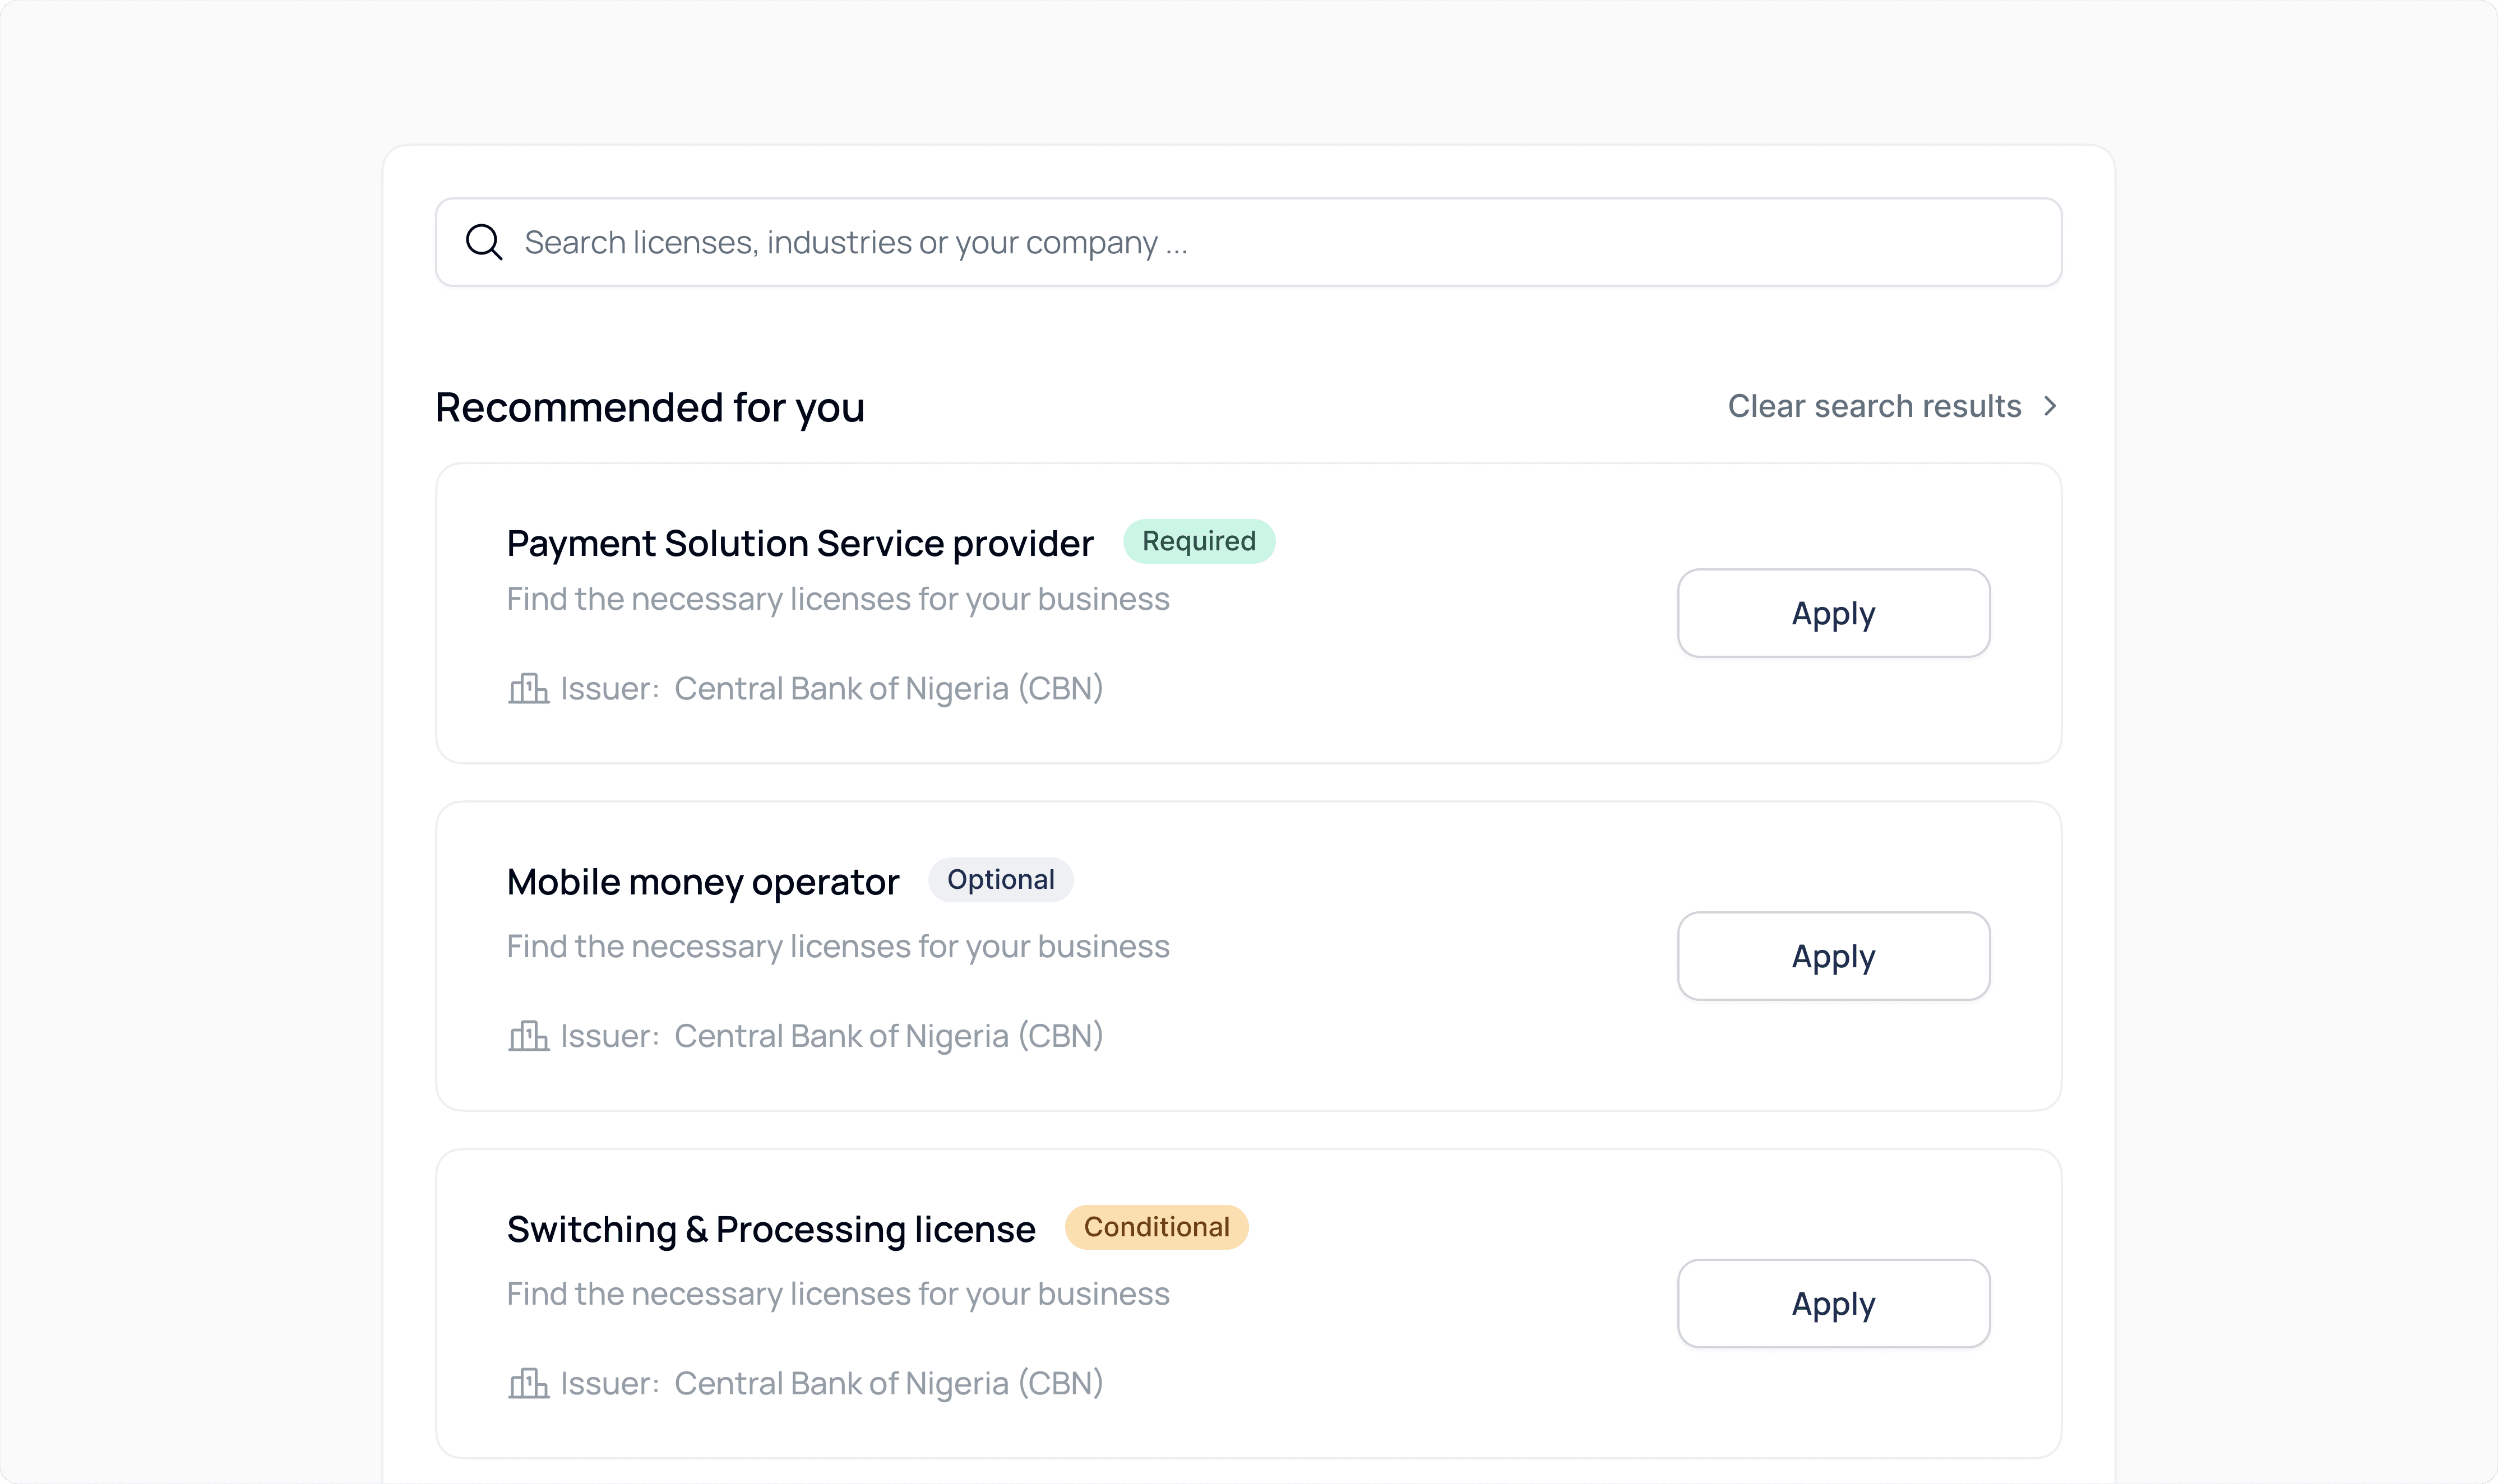
Task: Click issuer building icon in Mobile money card
Action: click(x=528, y=1036)
